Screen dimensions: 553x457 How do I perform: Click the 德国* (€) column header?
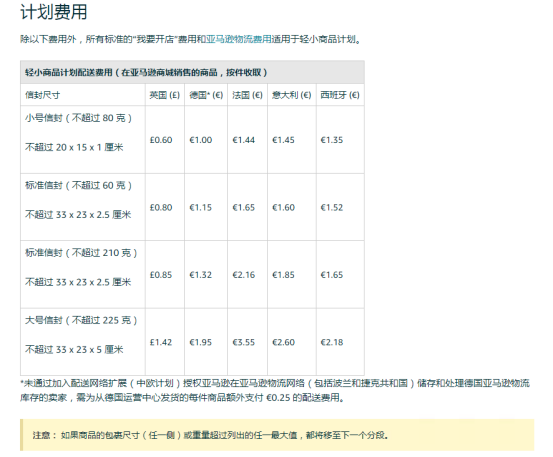click(206, 95)
